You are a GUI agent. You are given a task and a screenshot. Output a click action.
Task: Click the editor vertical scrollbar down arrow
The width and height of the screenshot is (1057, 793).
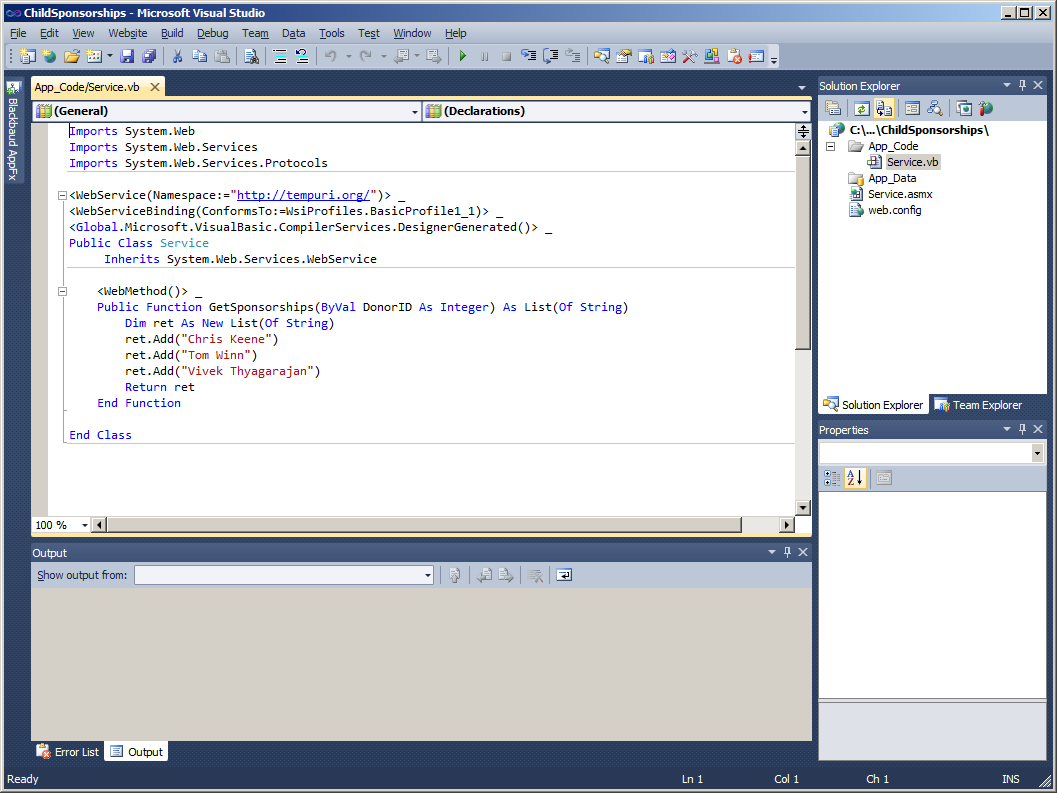coord(802,508)
